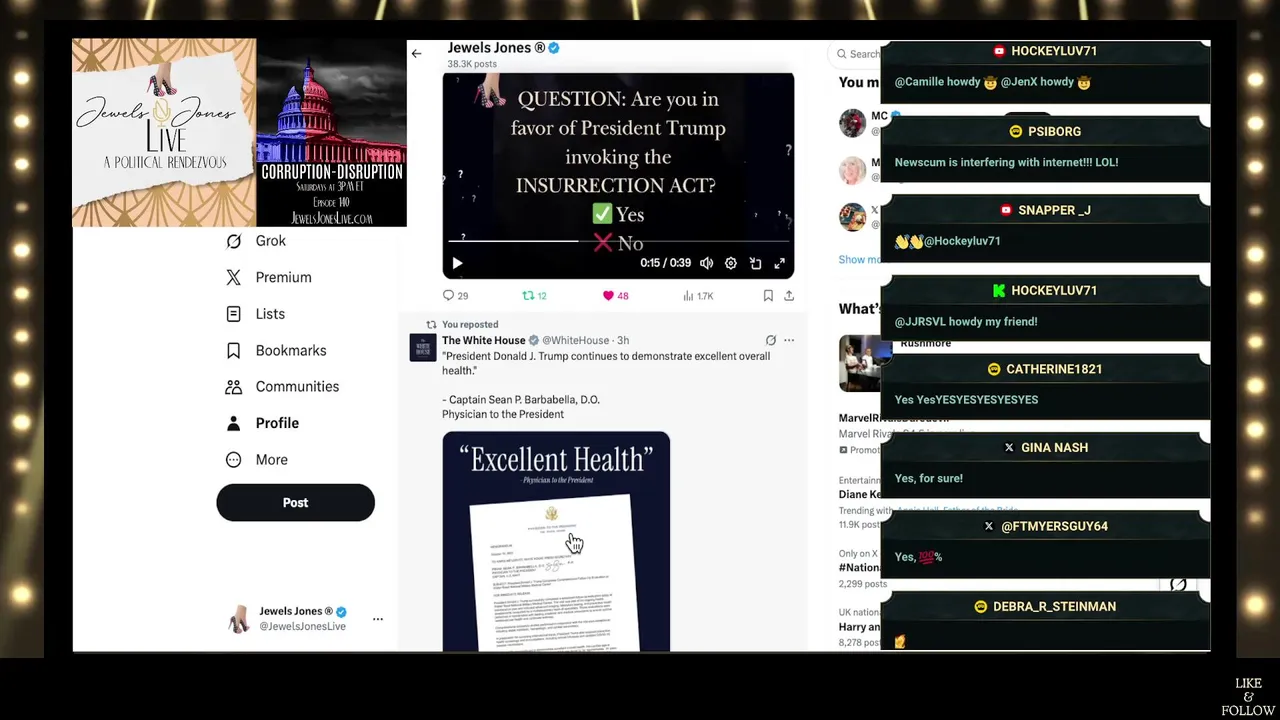This screenshot has height=720, width=1280.
Task: Open the Excellent Health image
Action: coord(556,541)
